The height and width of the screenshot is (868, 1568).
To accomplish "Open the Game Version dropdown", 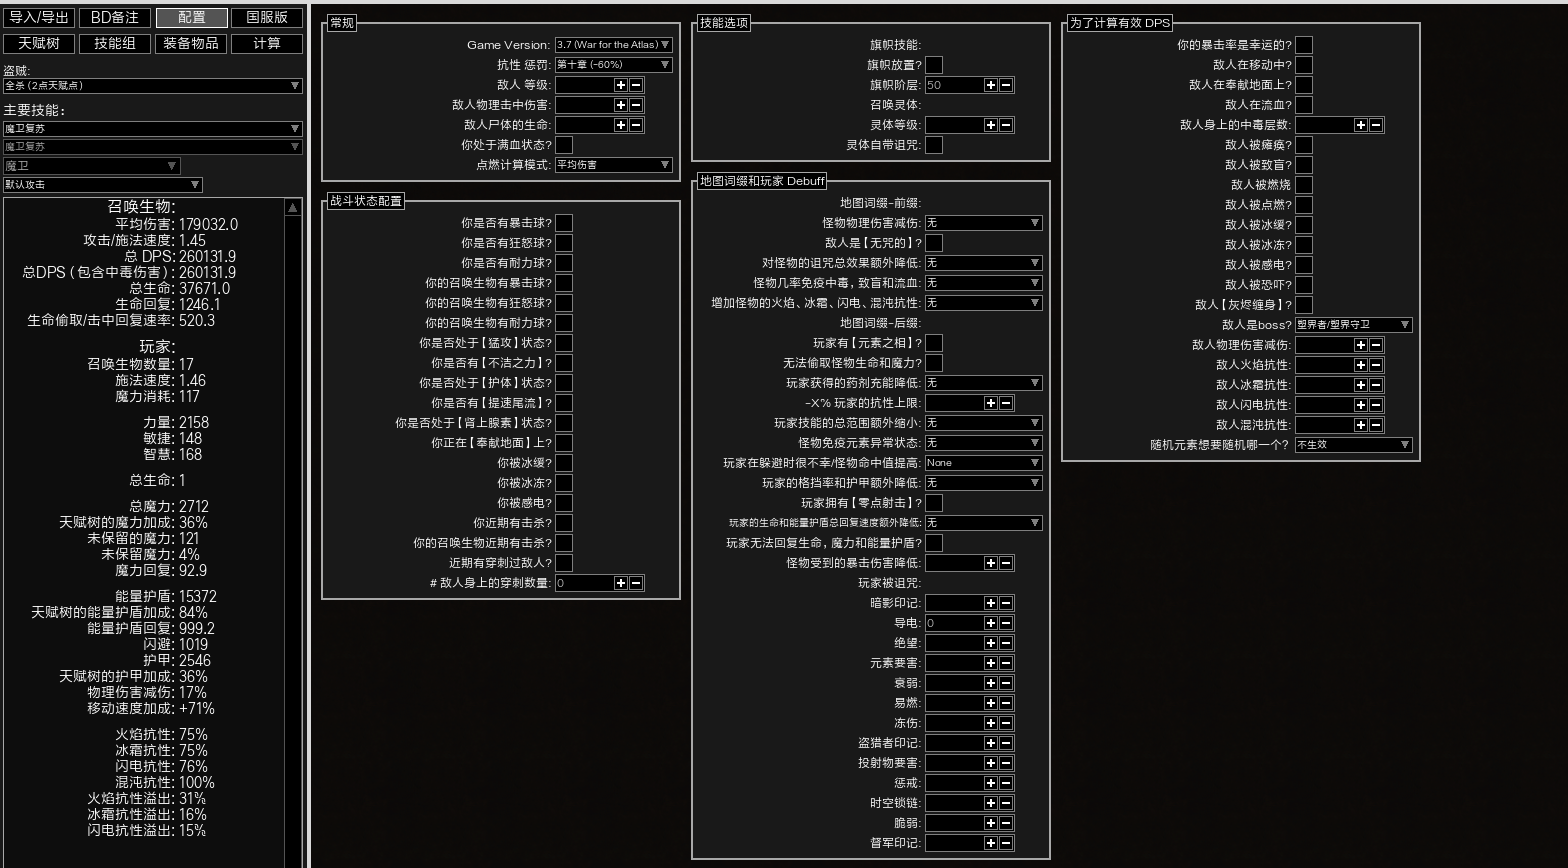I will [614, 45].
